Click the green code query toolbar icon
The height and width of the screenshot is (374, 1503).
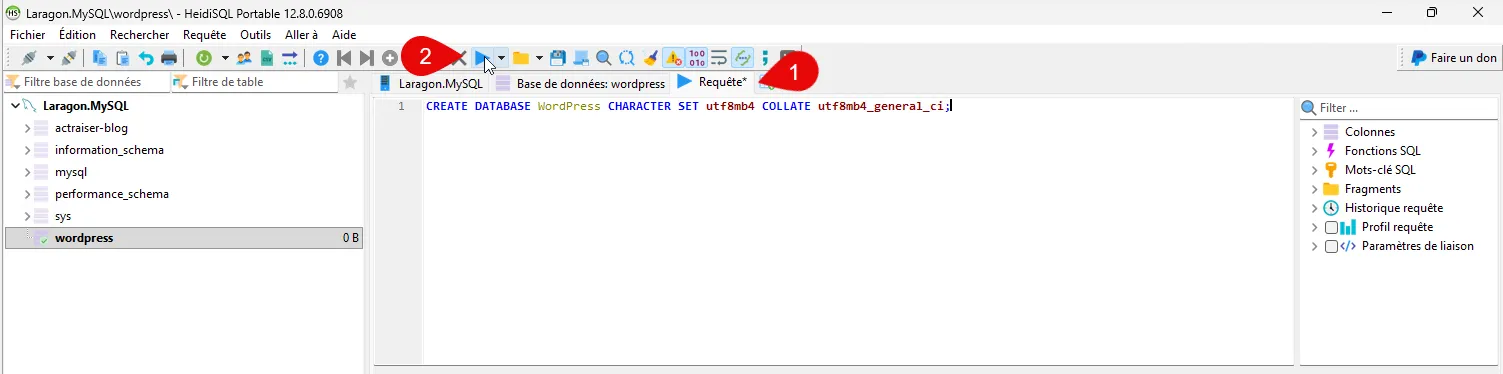[x=742, y=58]
